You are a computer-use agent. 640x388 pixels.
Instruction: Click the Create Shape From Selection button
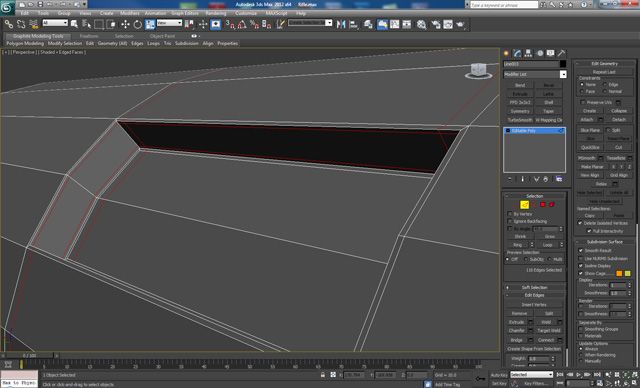point(534,349)
